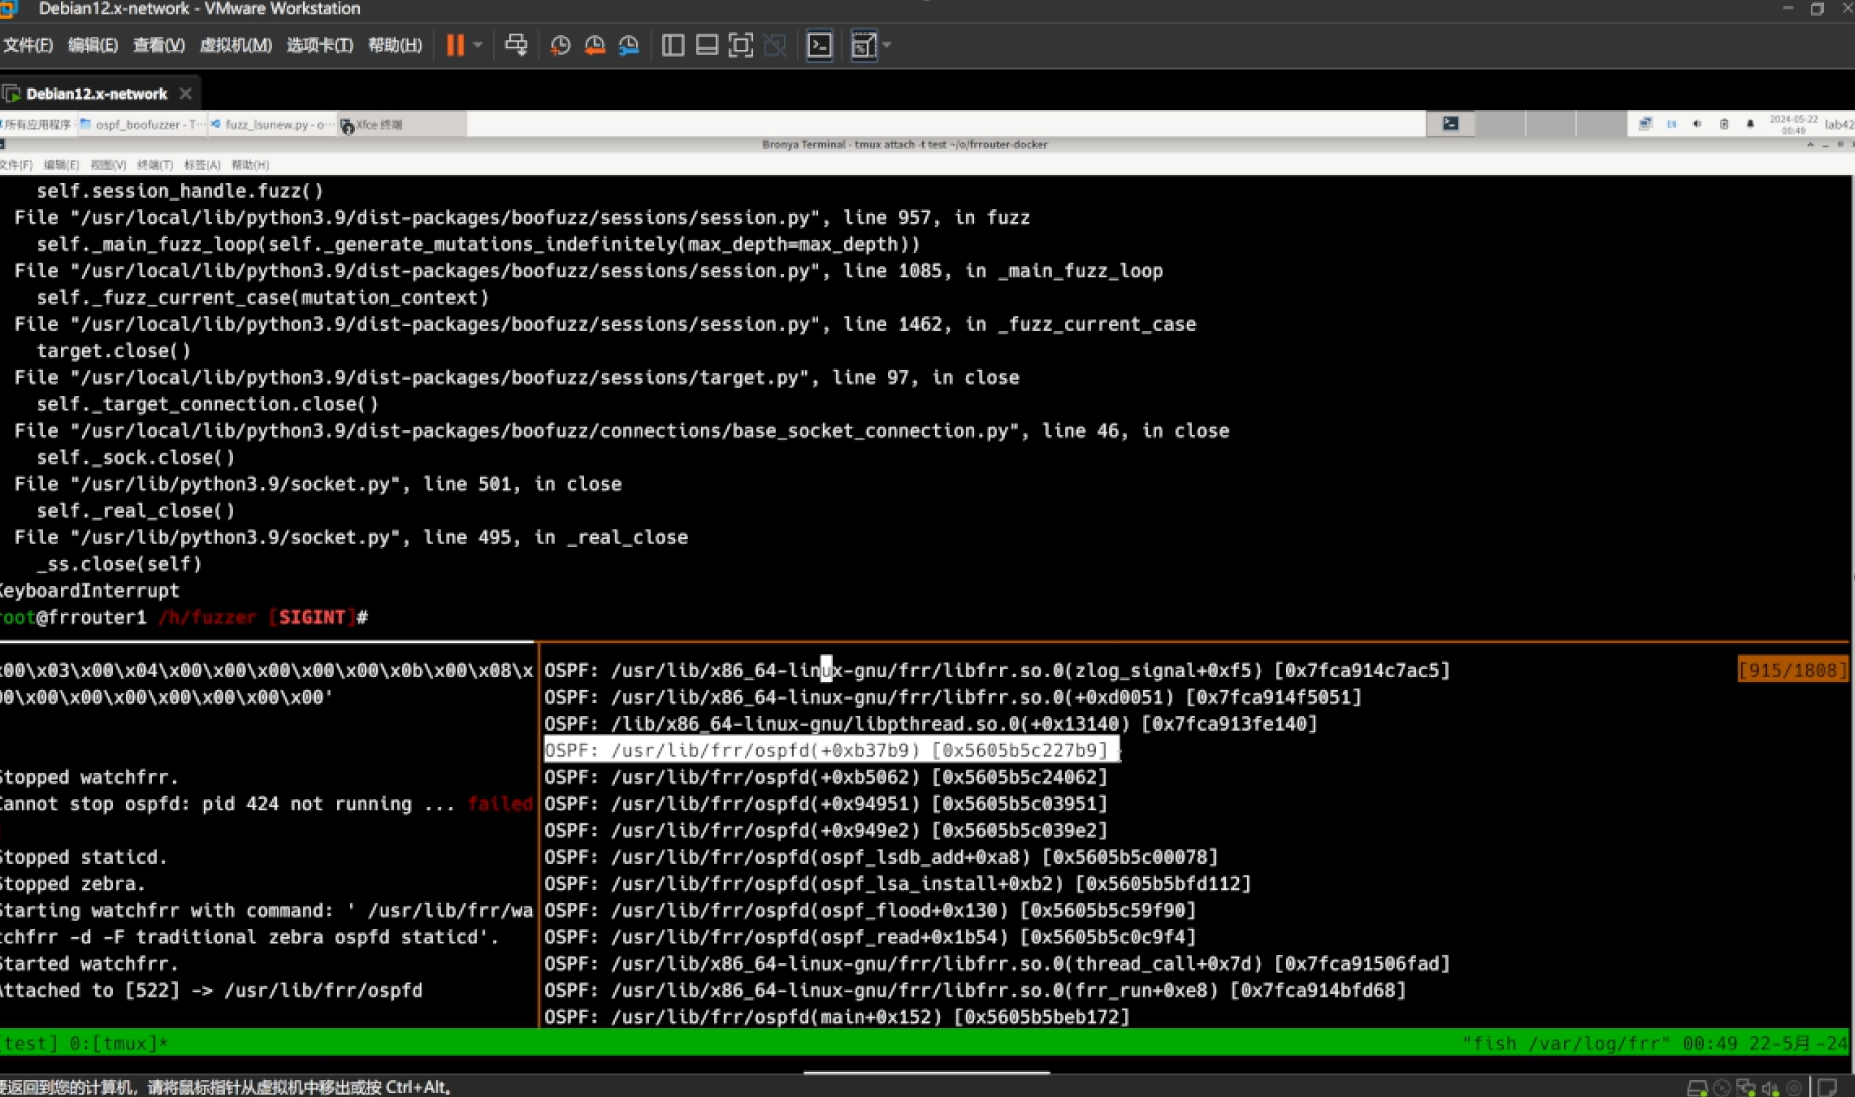Click the [915/1808] tmux scroll position indicator
Image resolution: width=1855 pixels, height=1097 pixels.
point(1792,670)
